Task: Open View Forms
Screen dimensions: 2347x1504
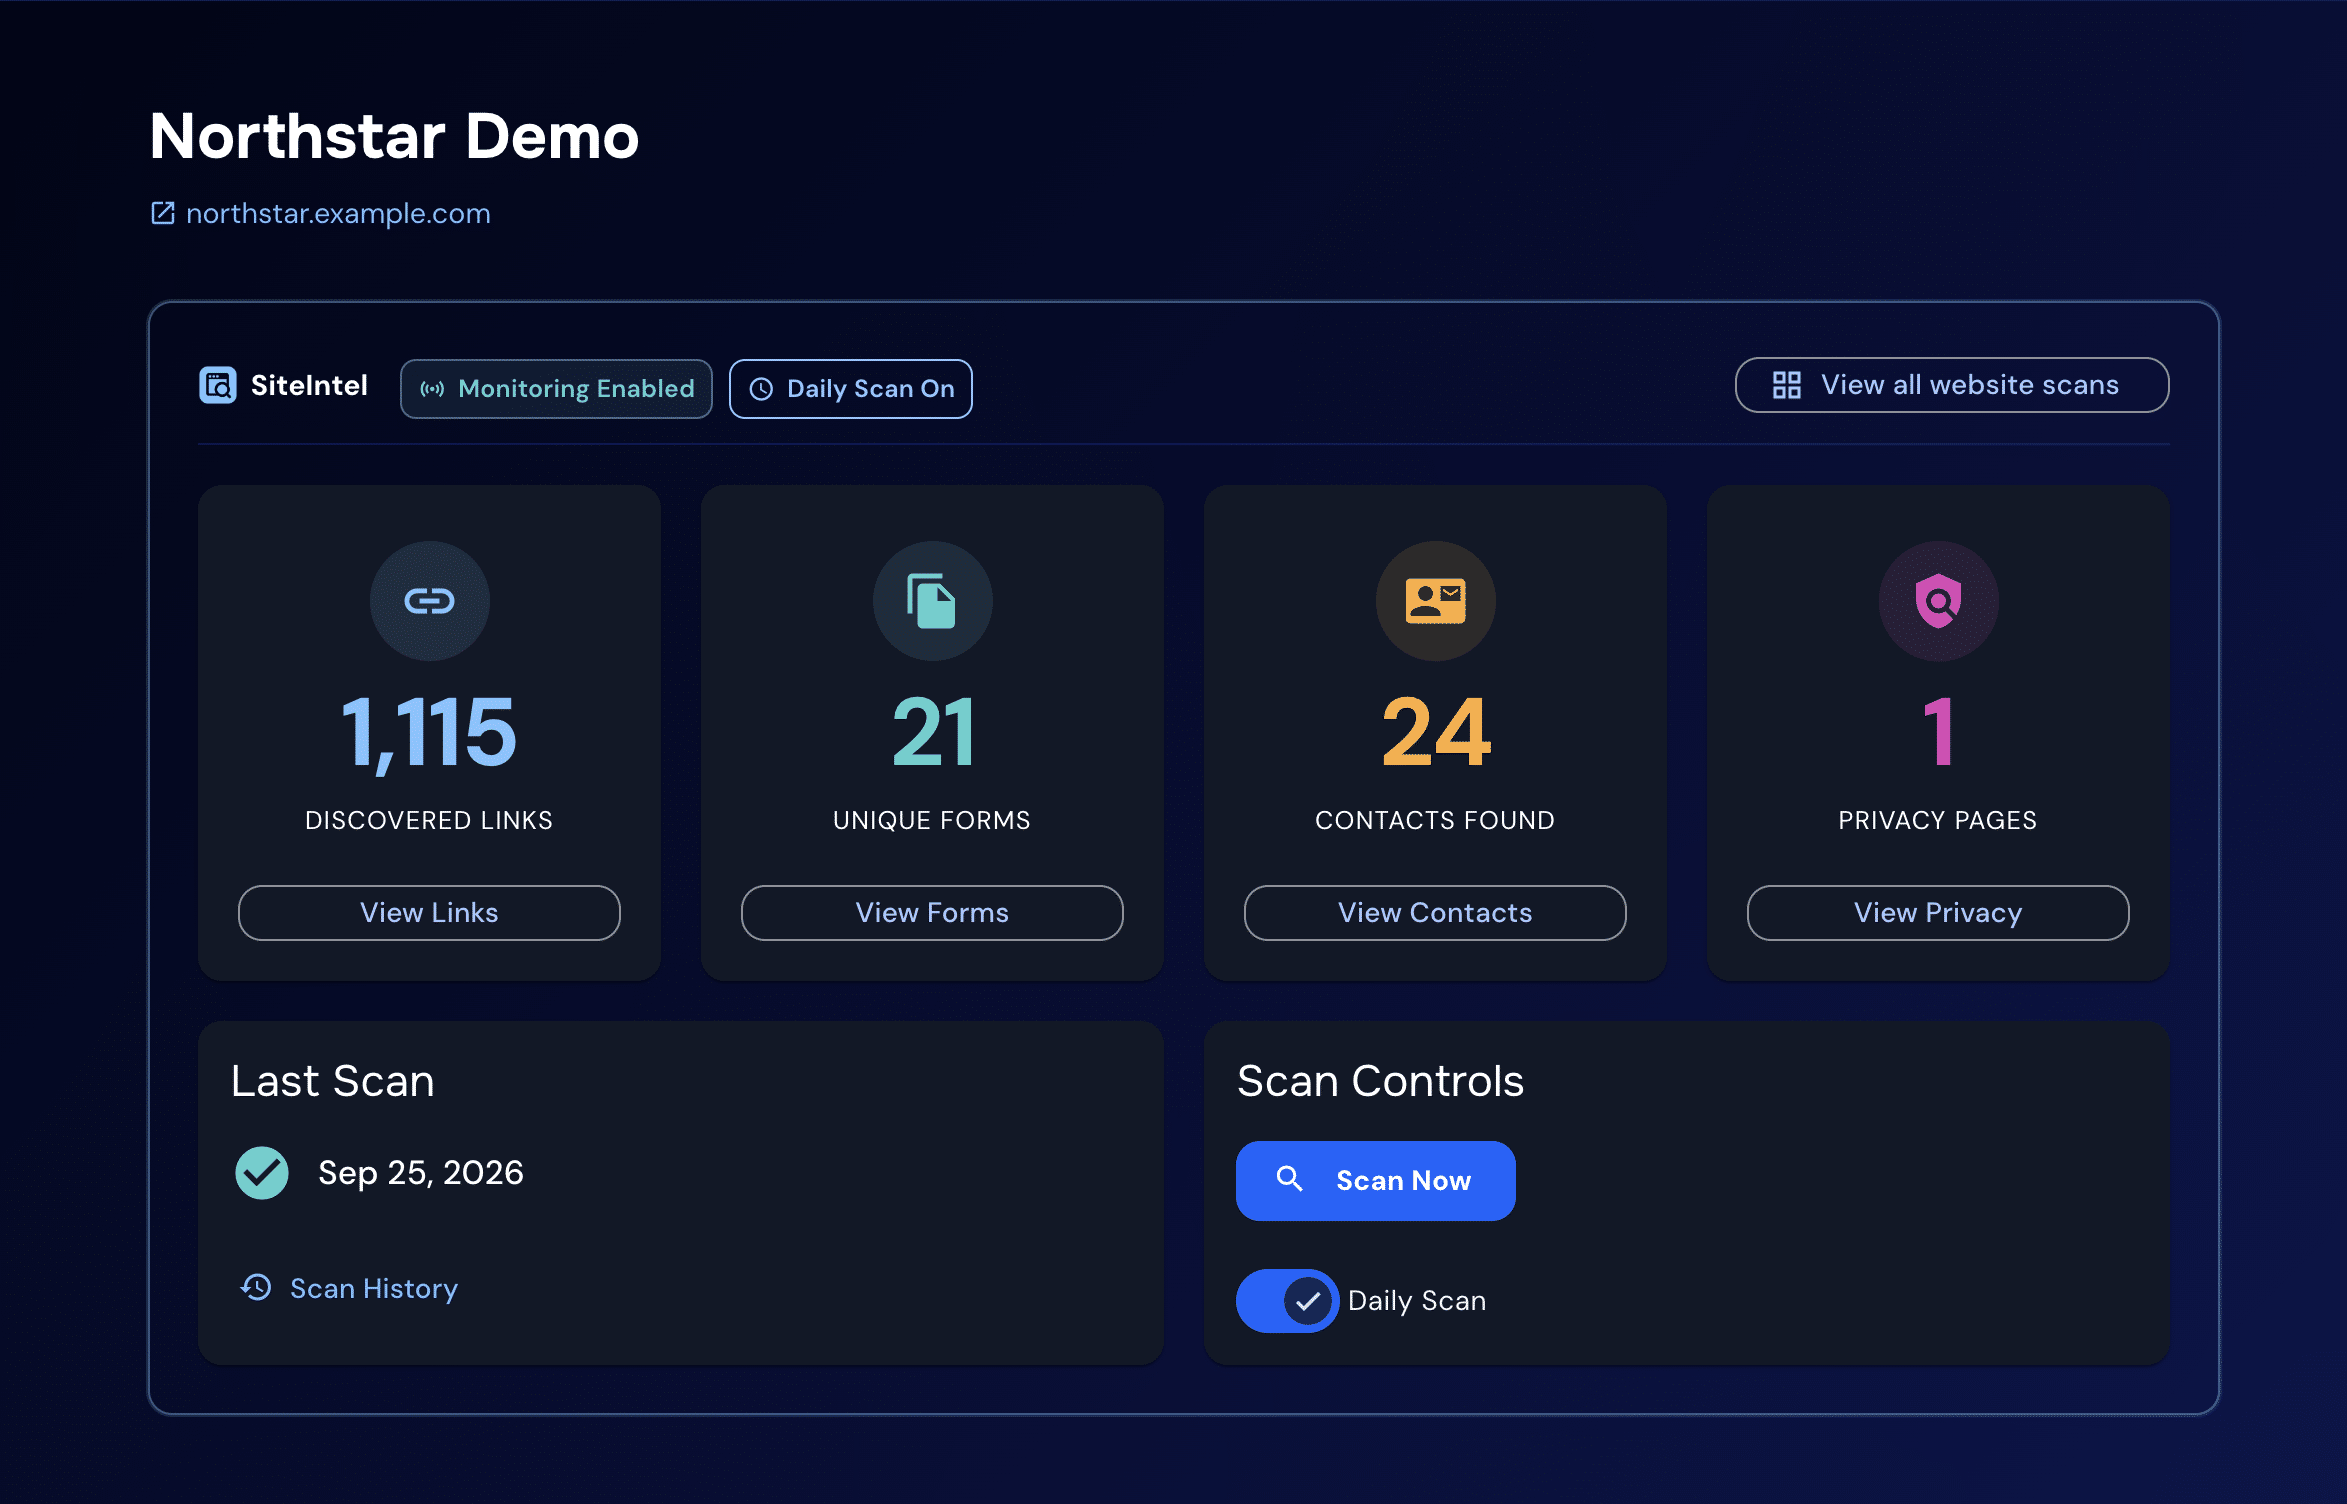Action: [x=932, y=913]
